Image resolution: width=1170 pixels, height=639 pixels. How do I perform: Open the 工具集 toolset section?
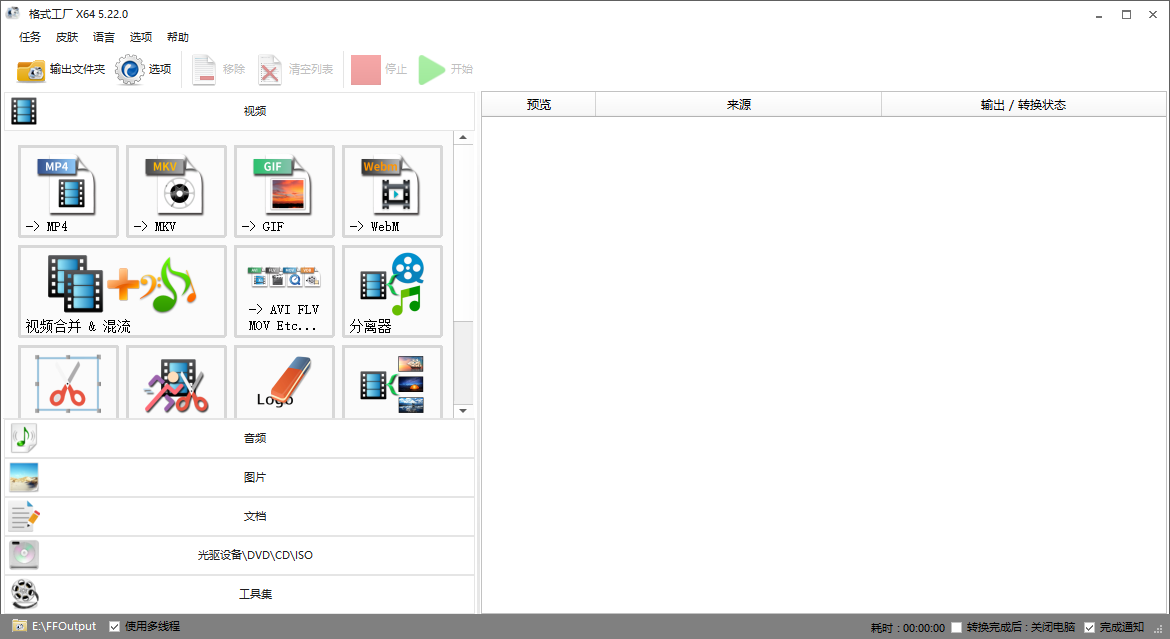255,594
